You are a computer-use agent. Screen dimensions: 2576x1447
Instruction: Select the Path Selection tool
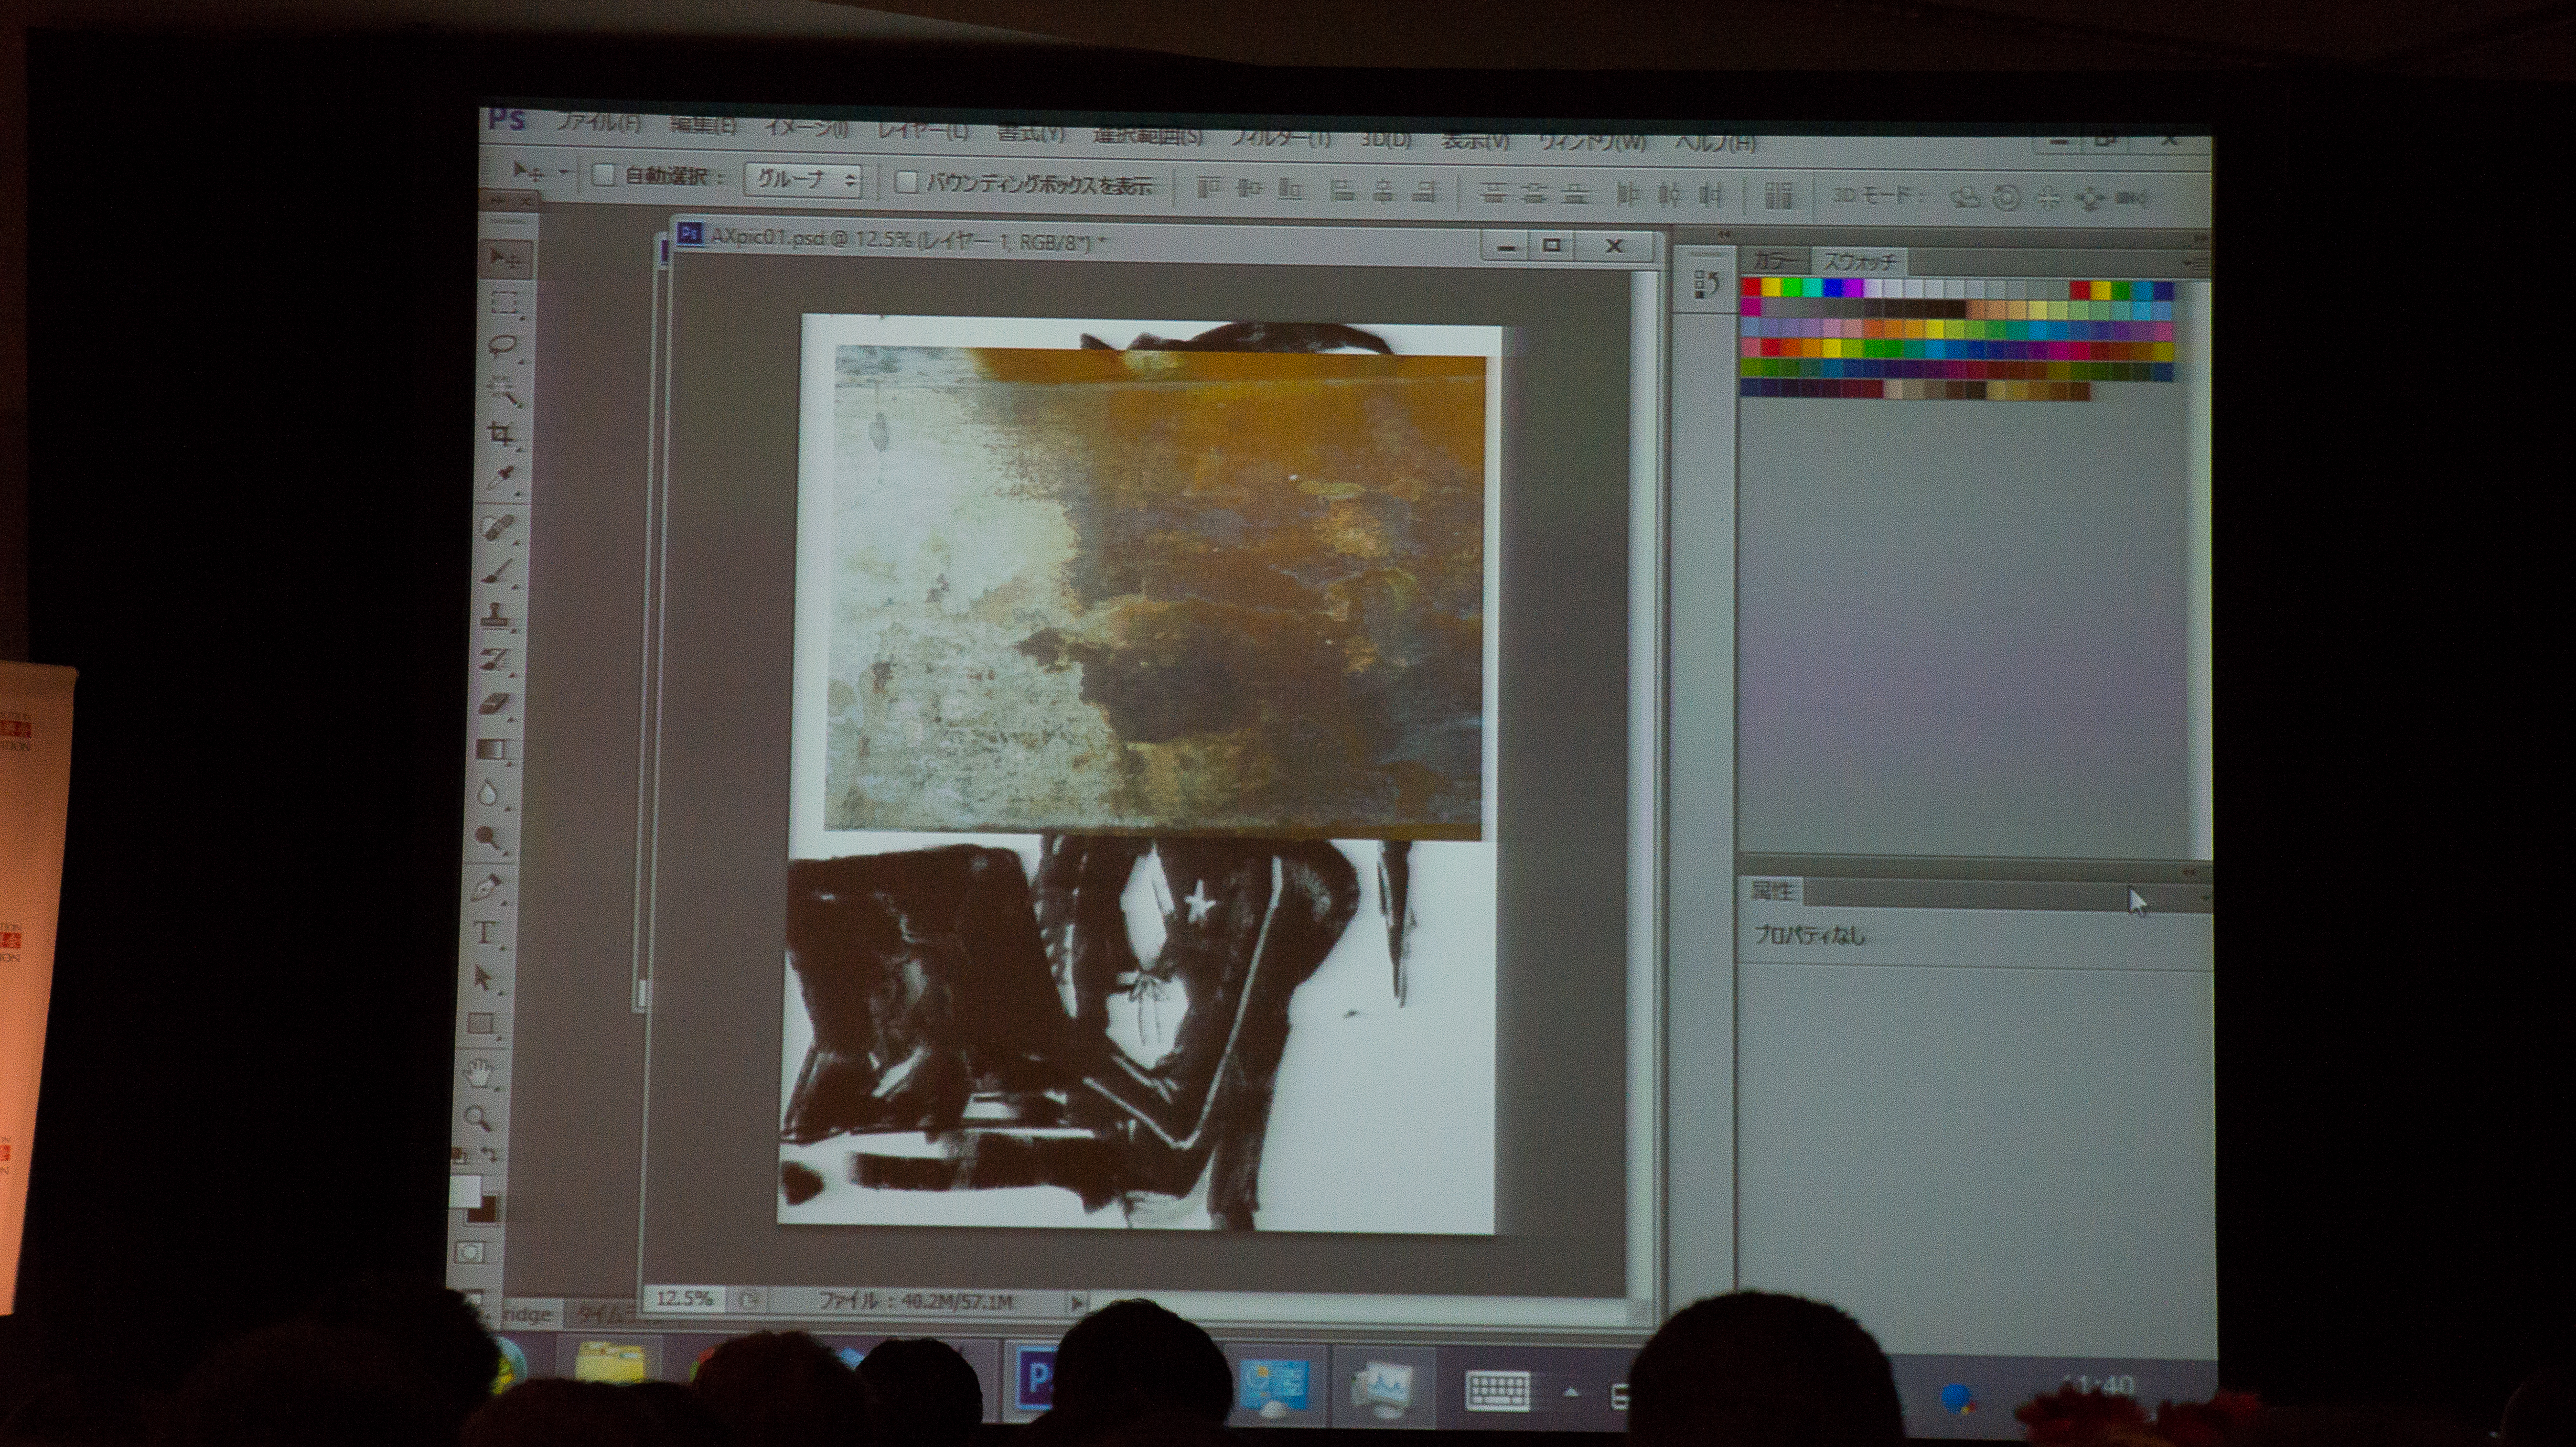coord(484,979)
